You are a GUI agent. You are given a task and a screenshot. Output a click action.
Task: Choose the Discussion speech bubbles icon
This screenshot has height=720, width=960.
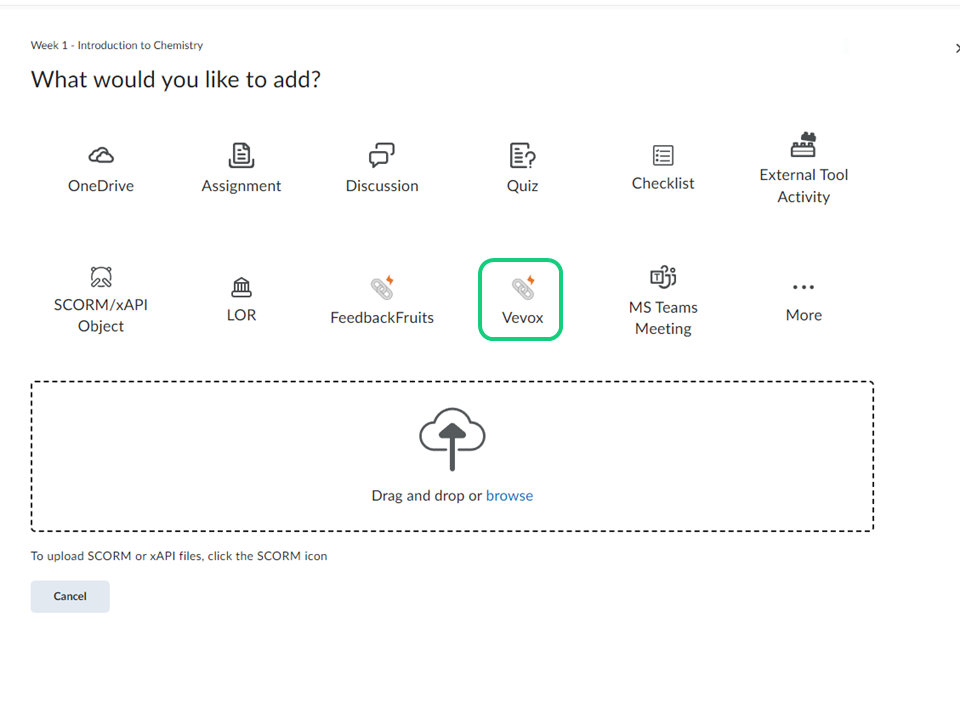(382, 156)
